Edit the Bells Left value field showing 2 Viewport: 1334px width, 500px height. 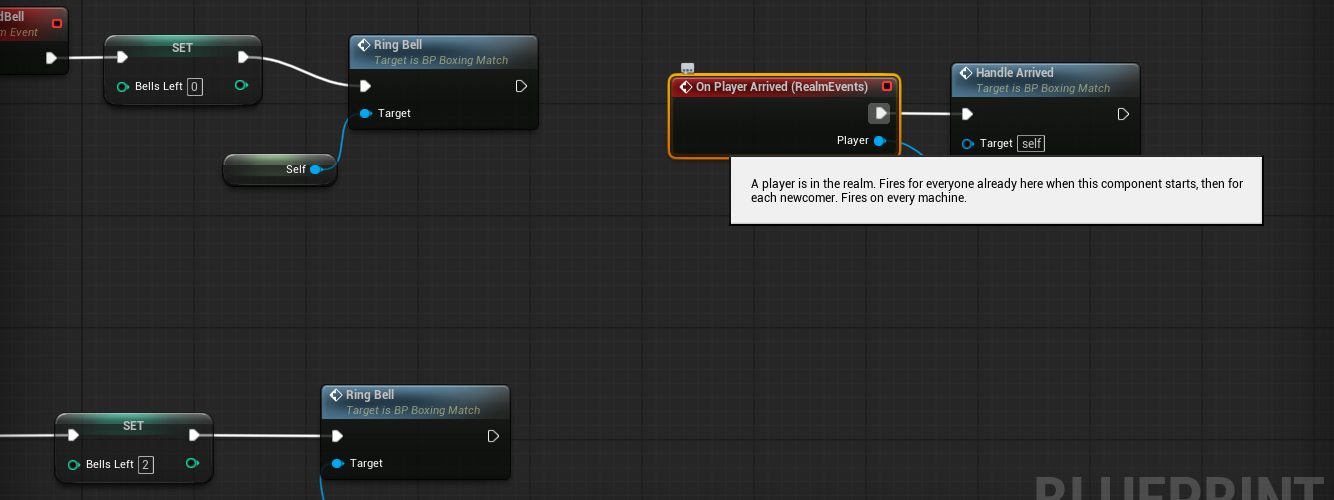(x=146, y=465)
